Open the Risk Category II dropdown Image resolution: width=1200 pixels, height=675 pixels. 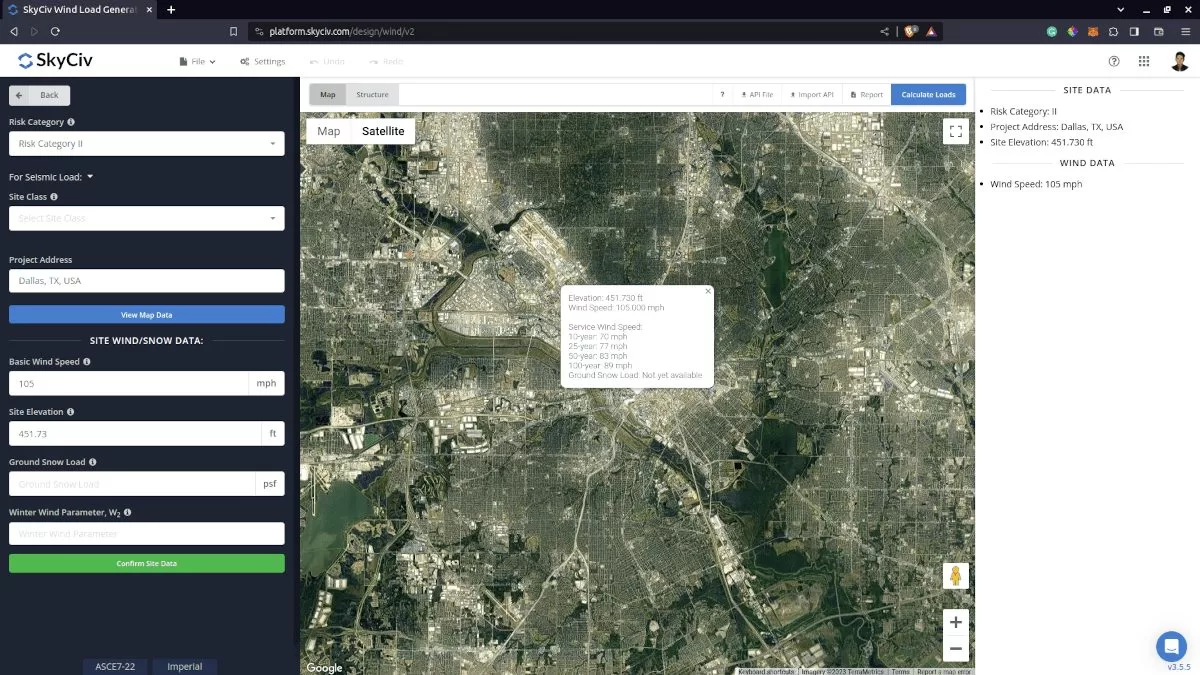pyautogui.click(x=146, y=144)
